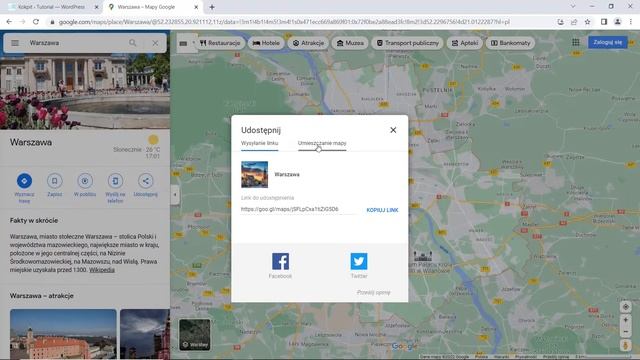Viewport: 640px width, 360px height.
Task: Share via Twitter icon
Action: pyautogui.click(x=359, y=262)
